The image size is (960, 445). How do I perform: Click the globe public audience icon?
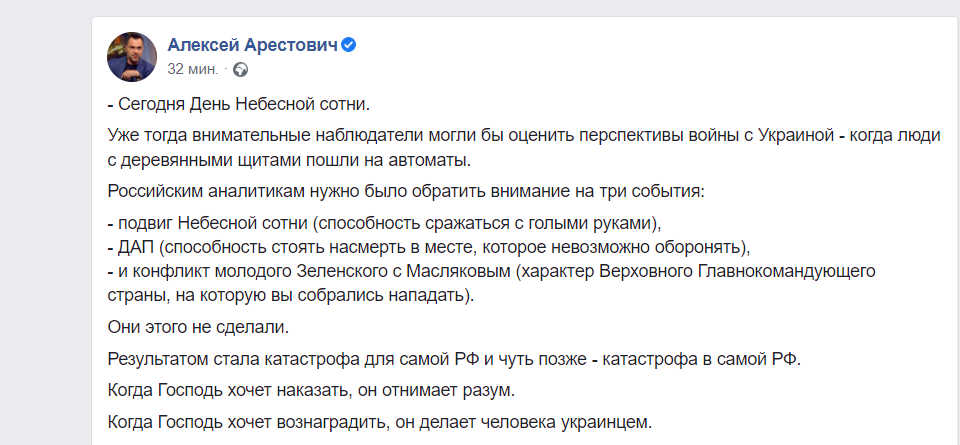pyautogui.click(x=241, y=70)
